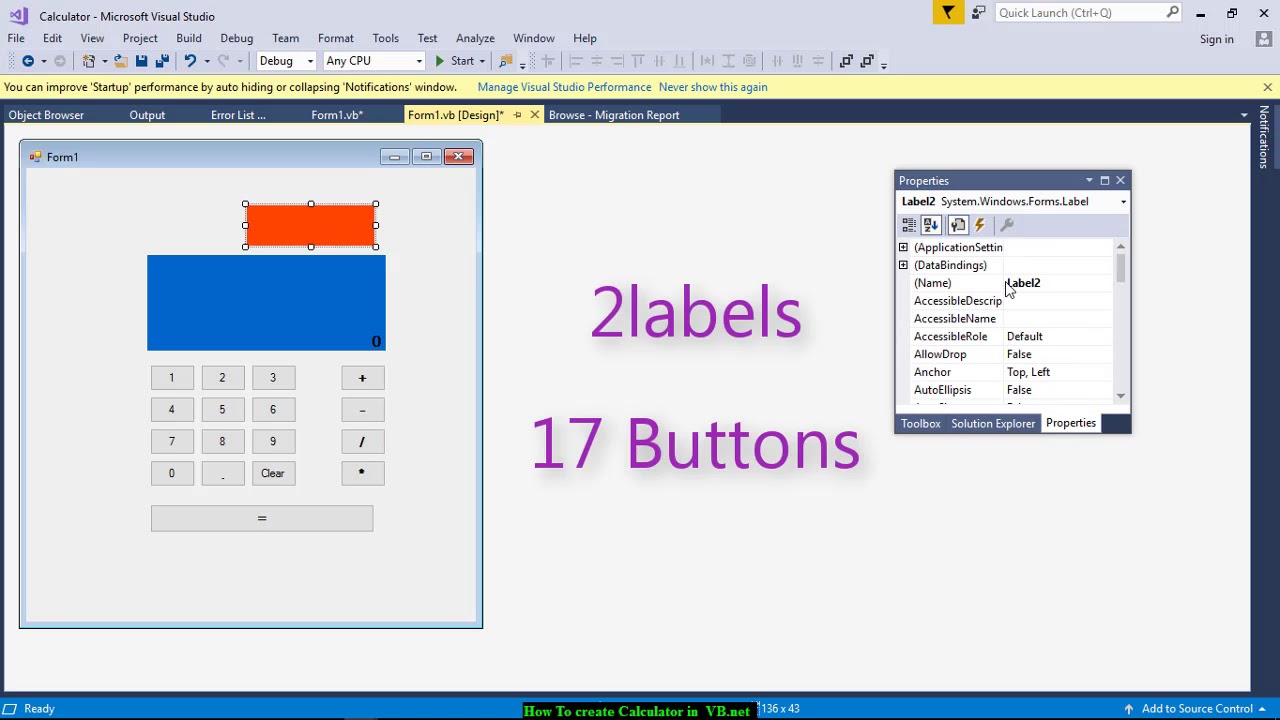Viewport: 1280px width, 720px height.
Task: Click the Never show this again link
Action: click(713, 87)
